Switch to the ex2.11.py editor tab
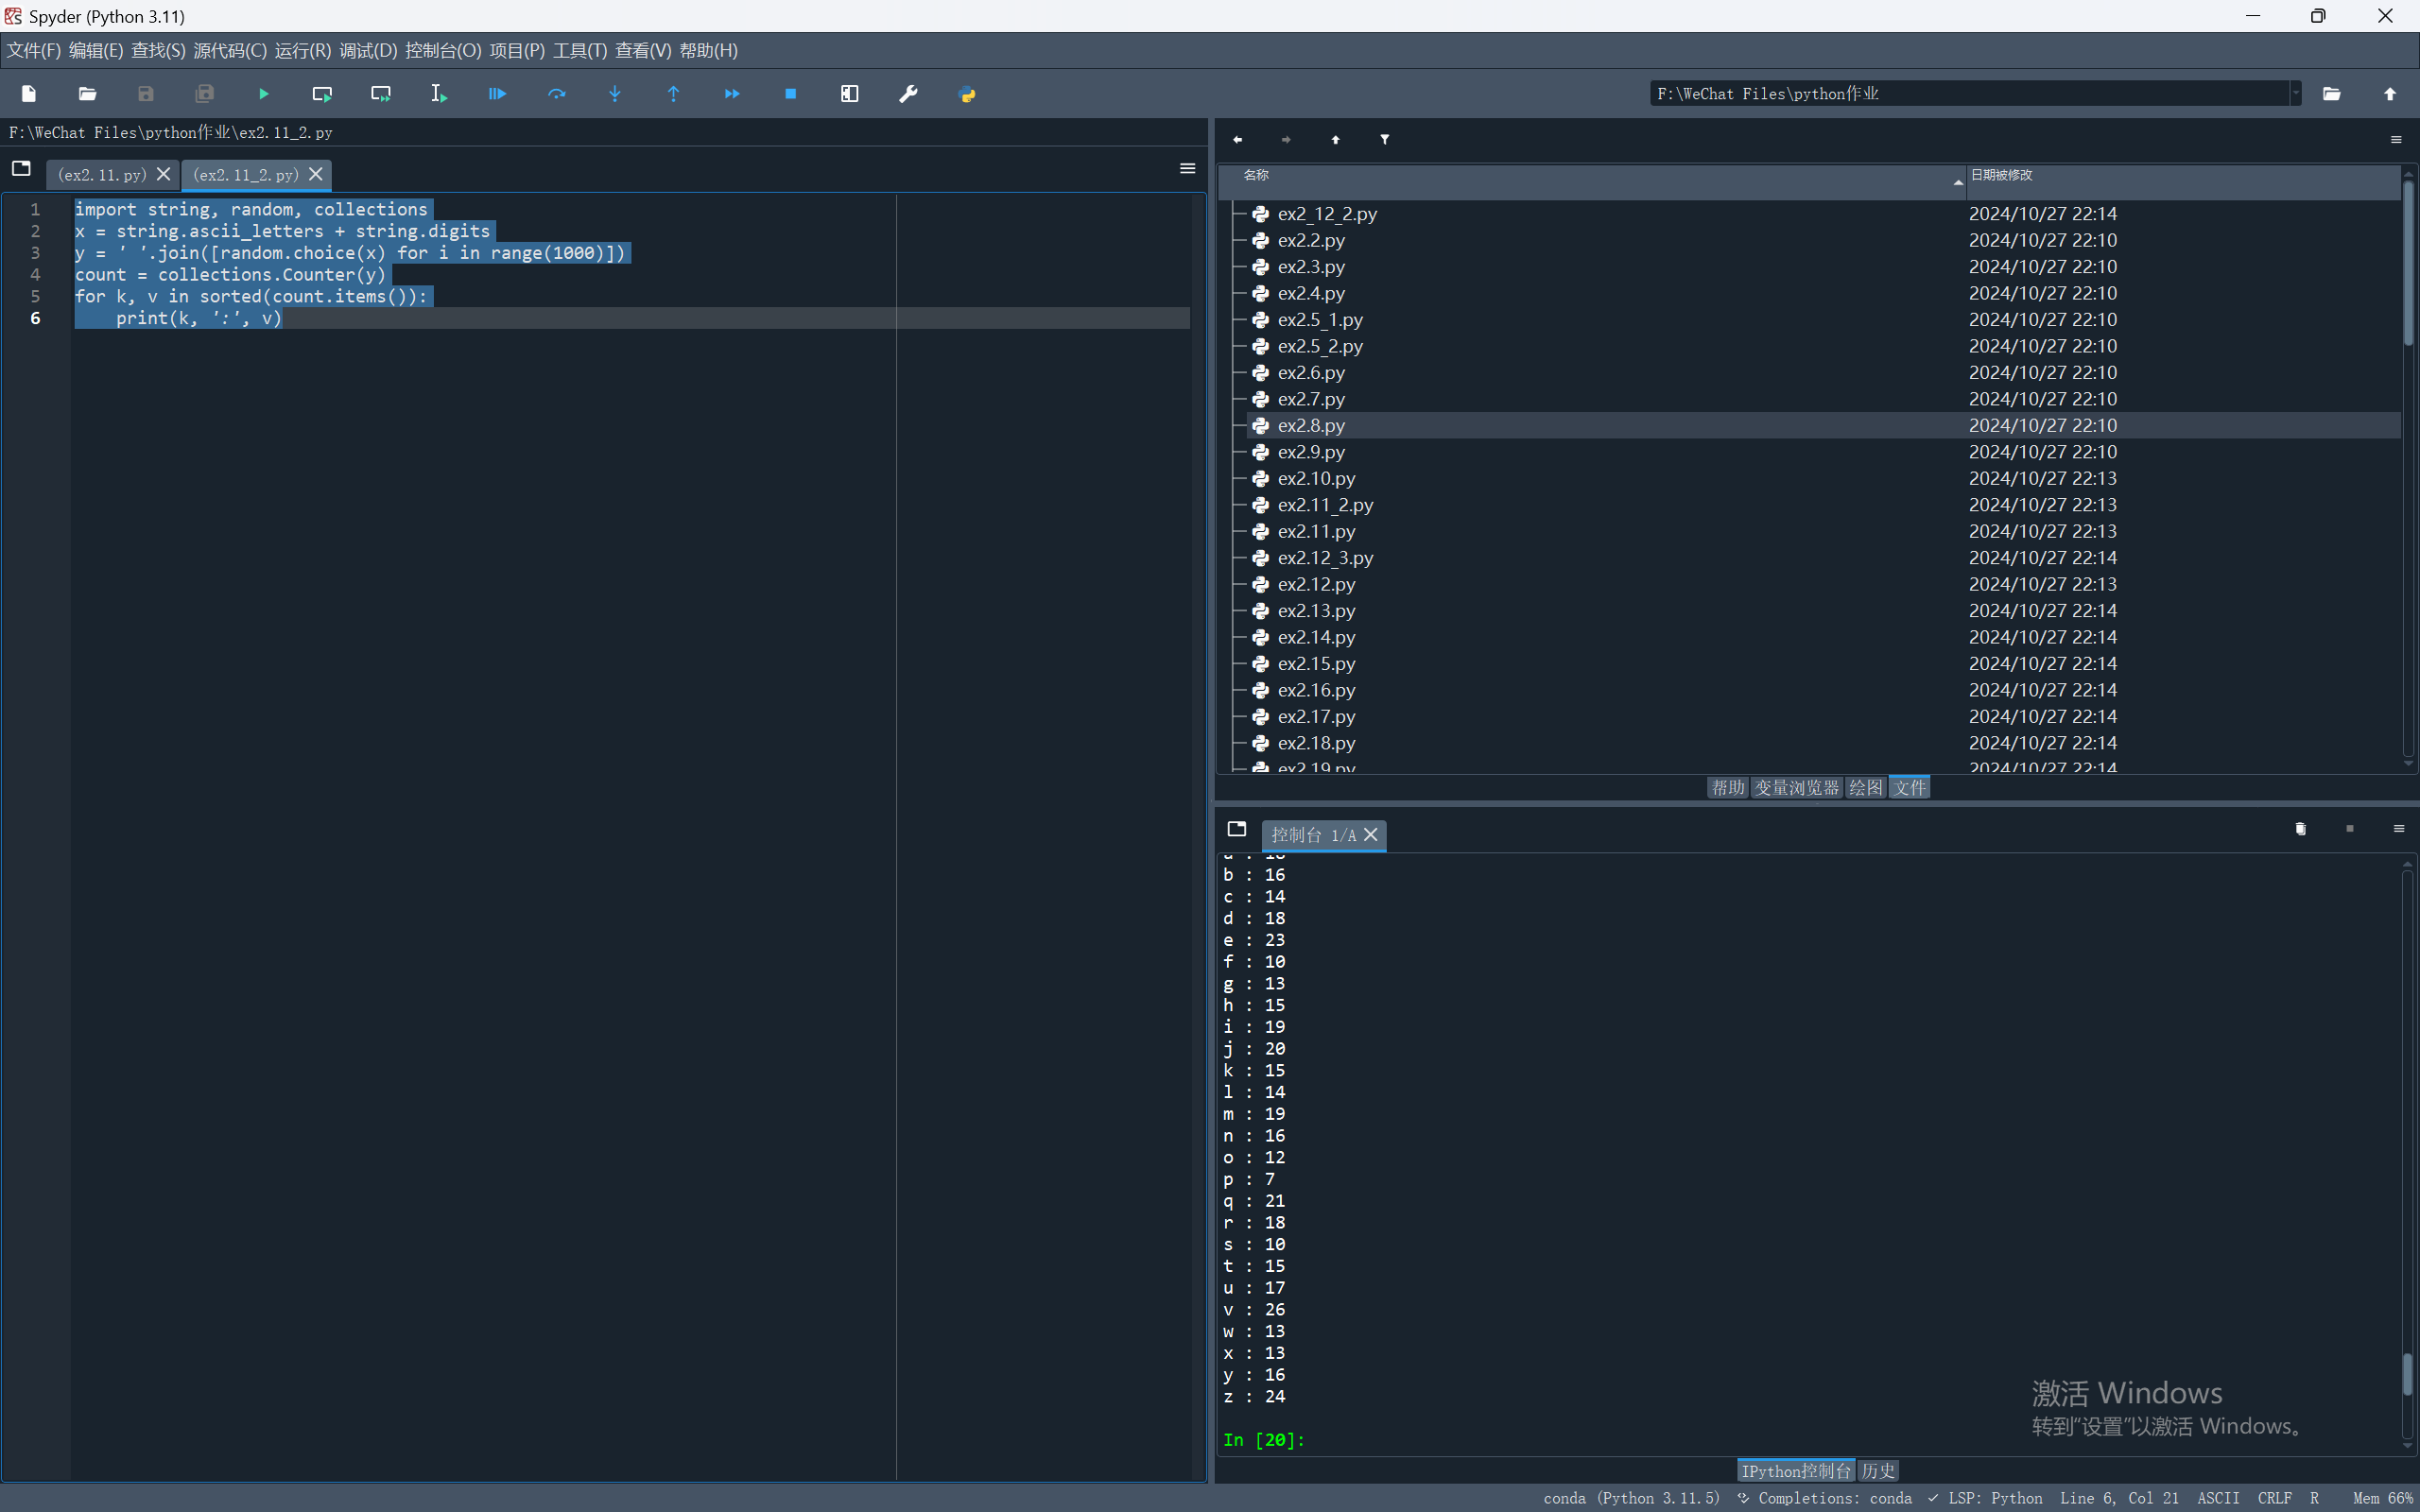The height and width of the screenshot is (1512, 2420). (102, 175)
